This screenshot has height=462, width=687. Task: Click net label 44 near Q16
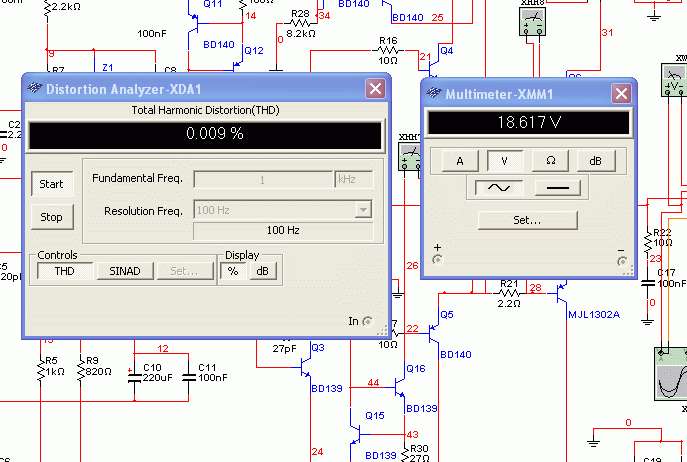pos(373,383)
